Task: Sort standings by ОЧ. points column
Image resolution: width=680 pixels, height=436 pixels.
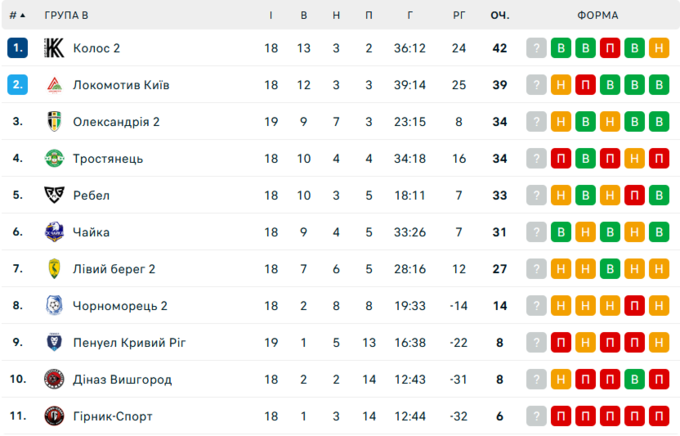Action: point(499,15)
